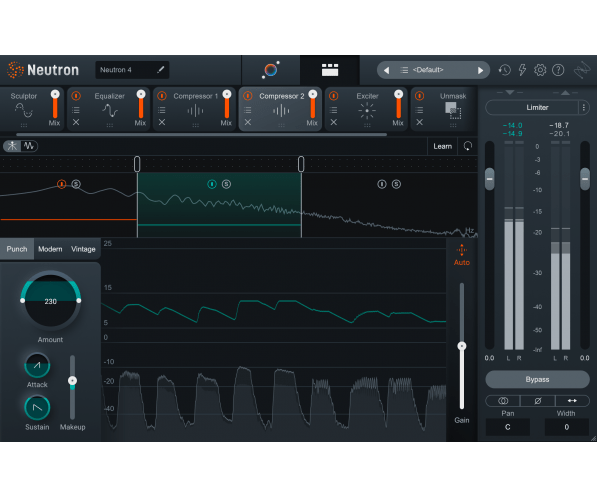Adjust the Exciter Mix slider

[x=398, y=104]
